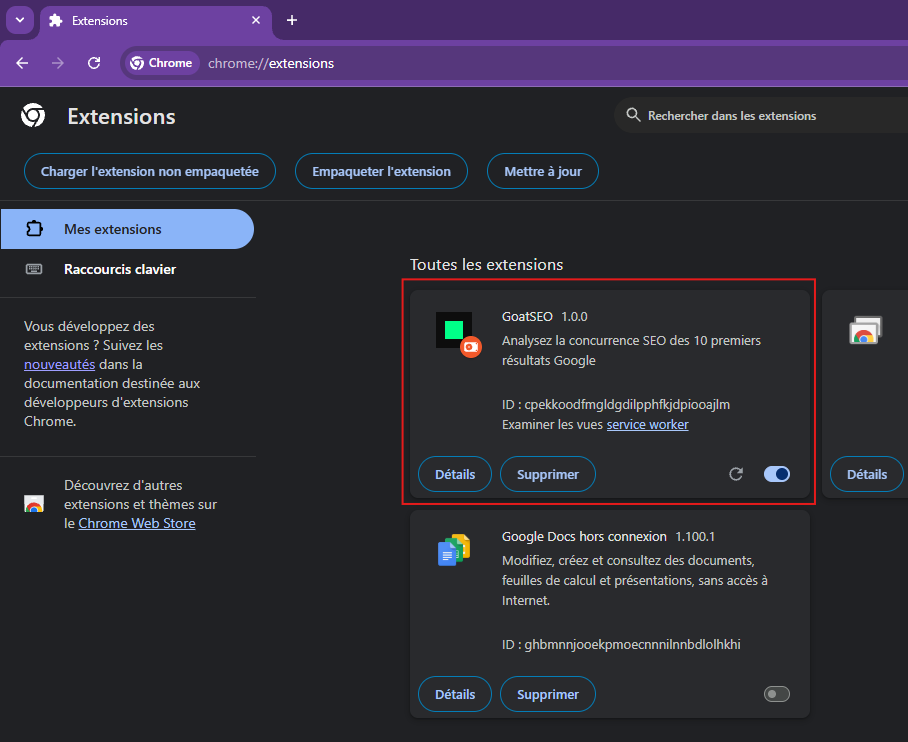Click the GoatSEO extension icon
The width and height of the screenshot is (908, 742).
456,331
